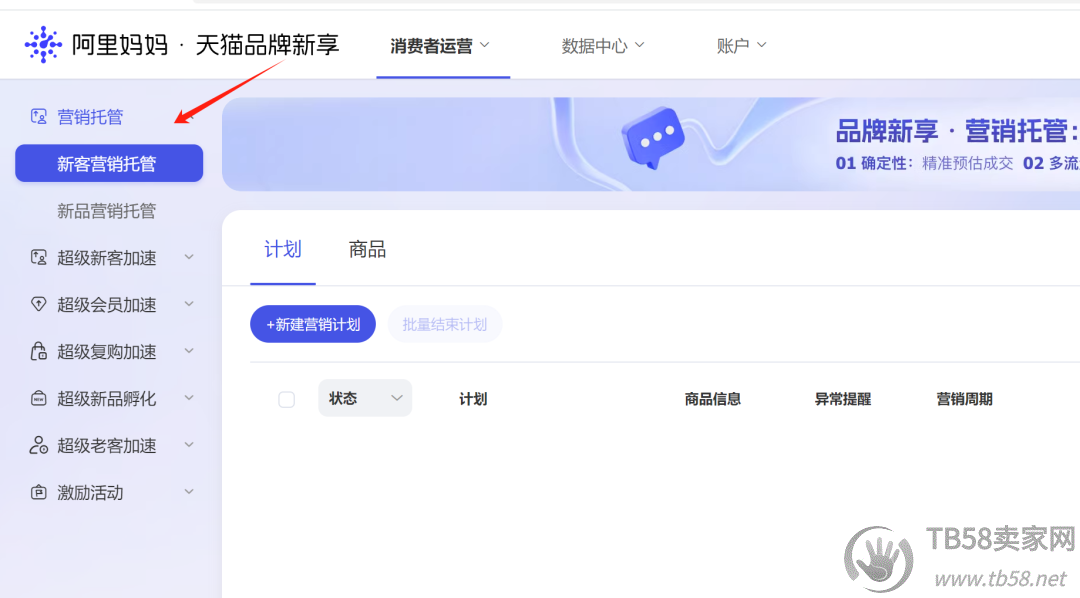The height and width of the screenshot is (598, 1080).
Task: Click the 超级老客加速 person icon
Action: coord(39,445)
